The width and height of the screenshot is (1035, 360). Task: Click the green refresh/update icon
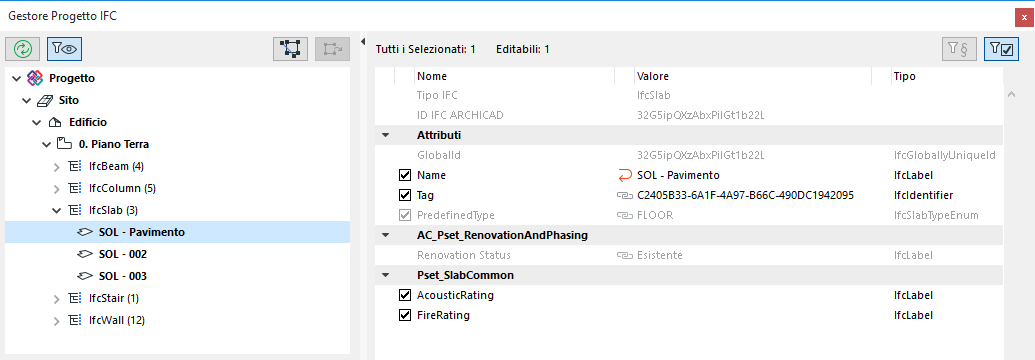tap(23, 49)
